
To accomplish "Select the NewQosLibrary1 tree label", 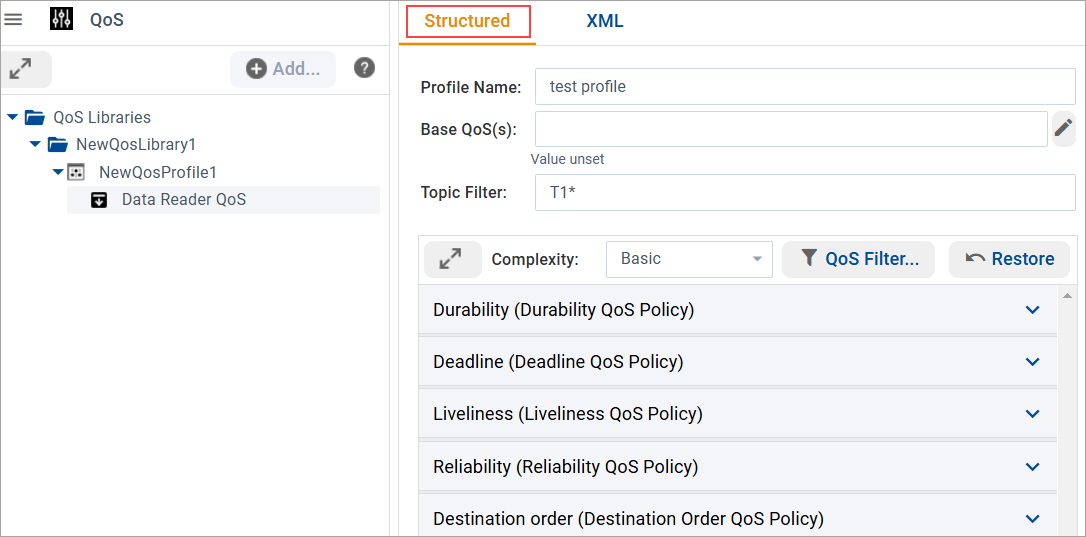I will pyautogui.click(x=136, y=145).
